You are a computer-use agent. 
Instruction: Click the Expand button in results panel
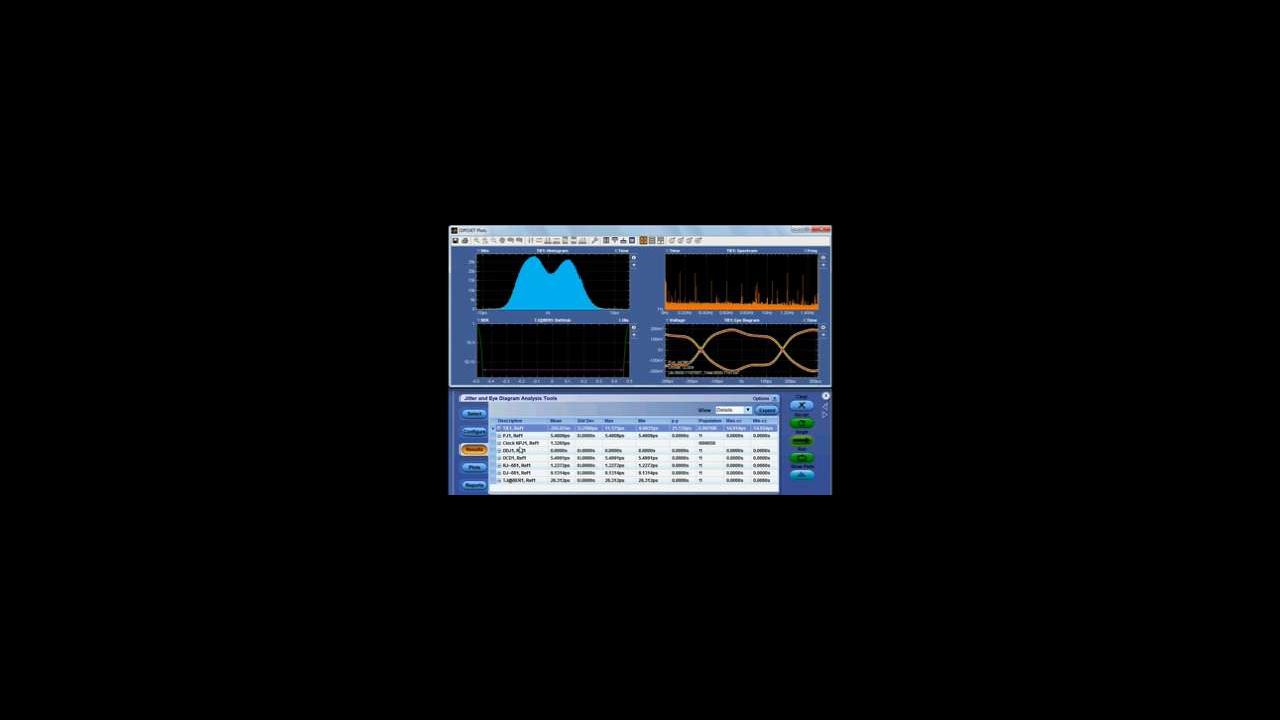(766, 410)
